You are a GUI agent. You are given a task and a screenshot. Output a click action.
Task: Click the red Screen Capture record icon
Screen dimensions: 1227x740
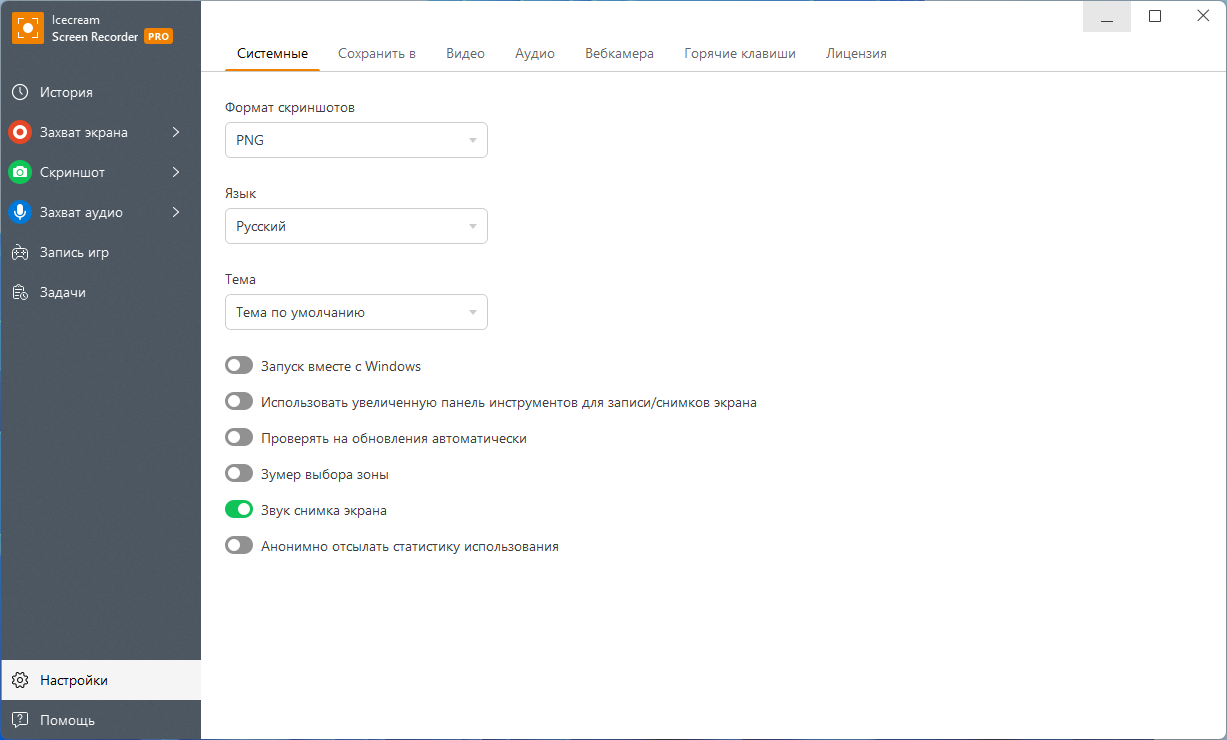(19, 132)
